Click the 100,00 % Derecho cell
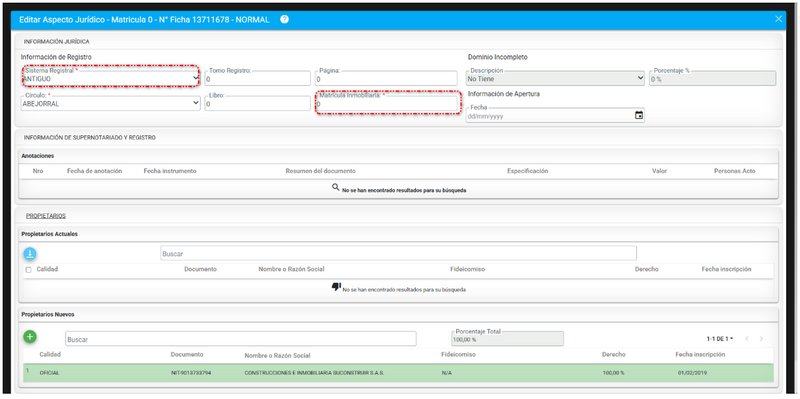This screenshot has height=399, width=800. 613,373
